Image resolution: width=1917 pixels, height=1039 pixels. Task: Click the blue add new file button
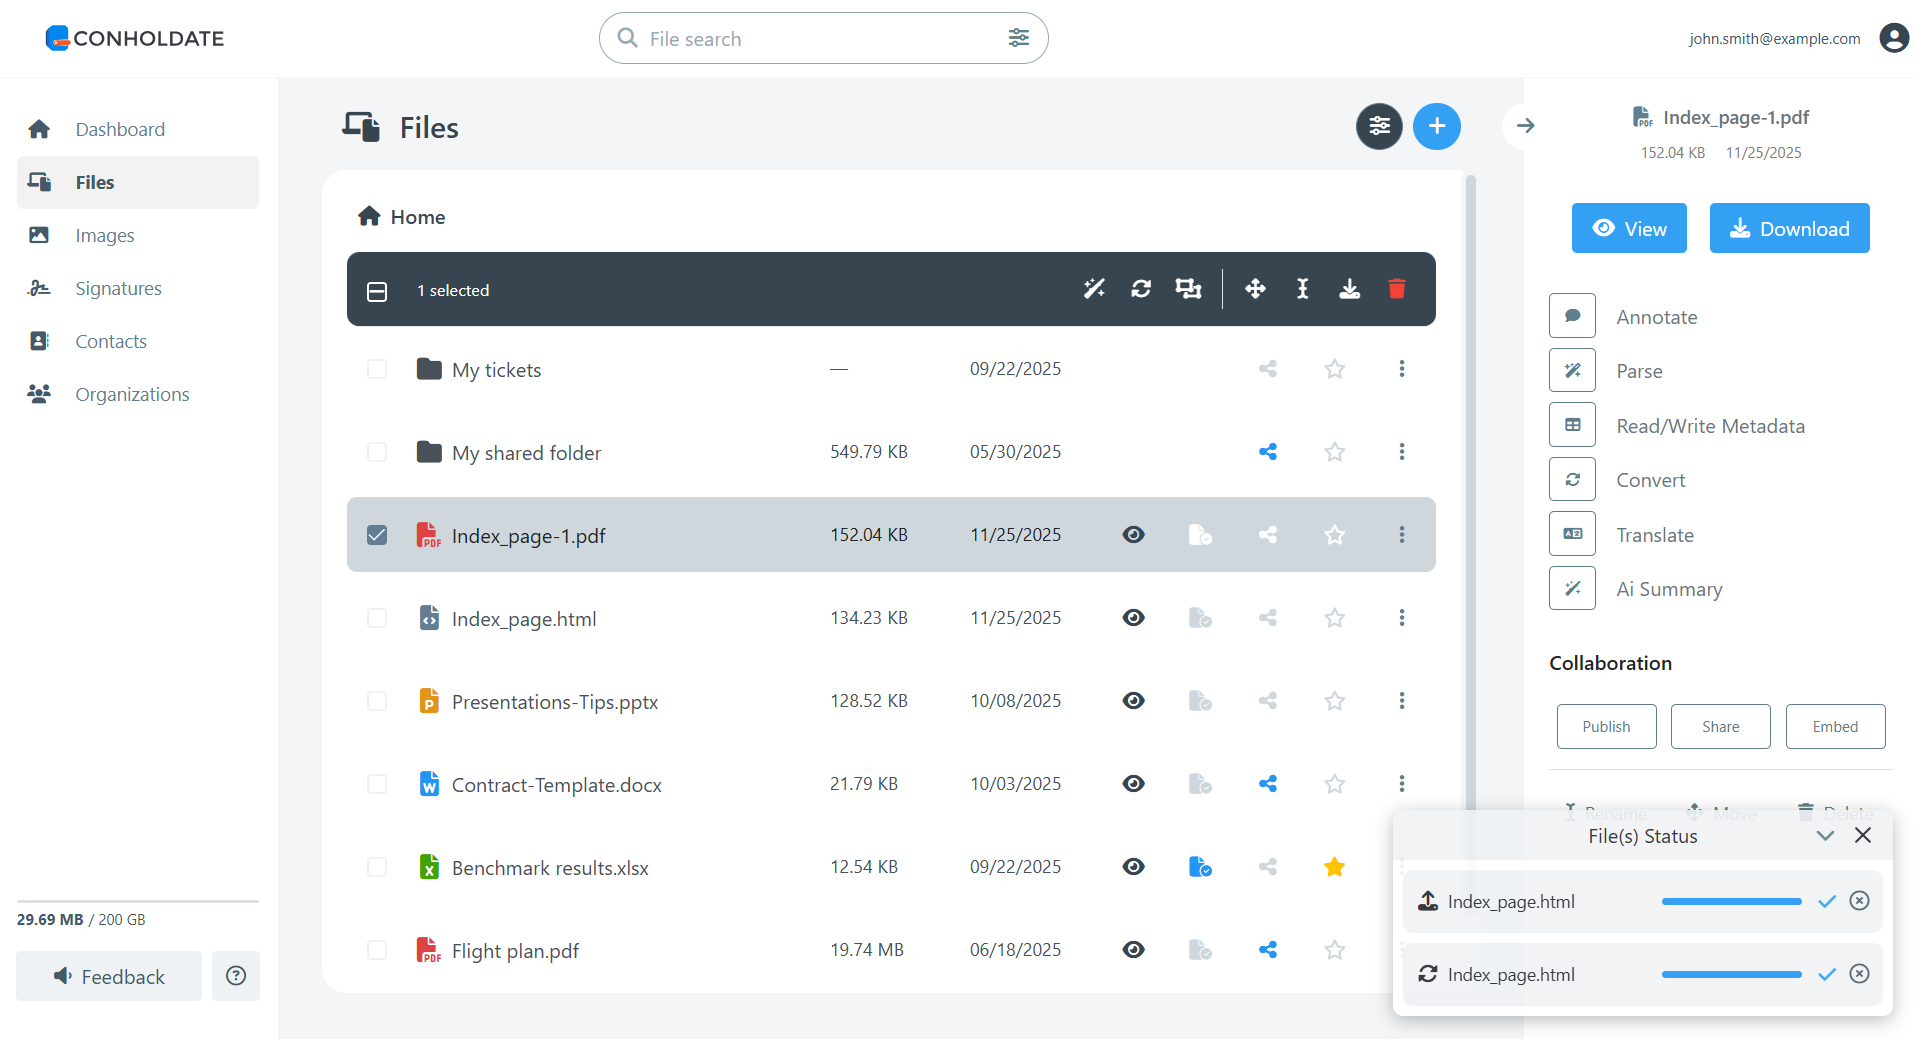(x=1436, y=126)
